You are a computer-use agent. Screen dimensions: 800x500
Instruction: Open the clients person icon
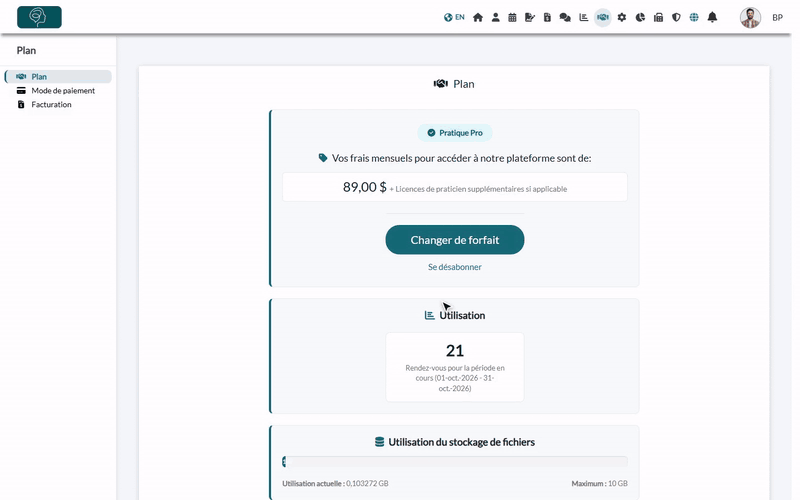495,17
